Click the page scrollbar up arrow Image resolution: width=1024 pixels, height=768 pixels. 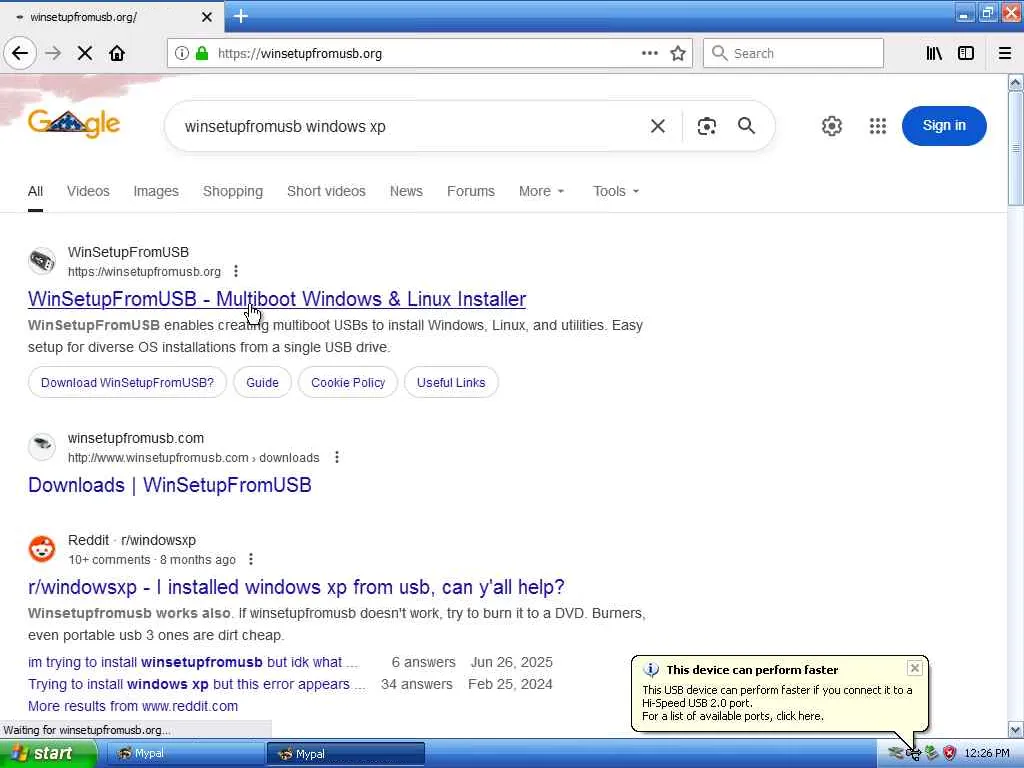pyautogui.click(x=1015, y=83)
